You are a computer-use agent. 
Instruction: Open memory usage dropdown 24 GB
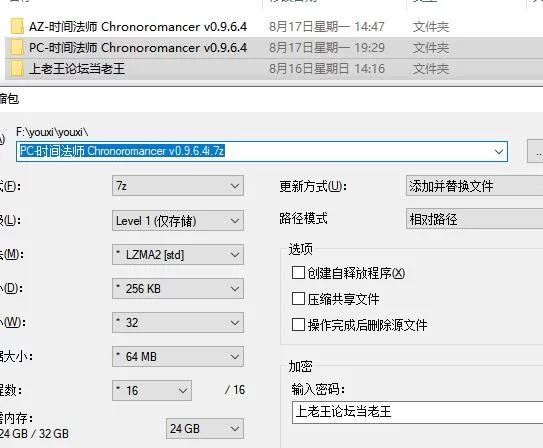point(205,429)
